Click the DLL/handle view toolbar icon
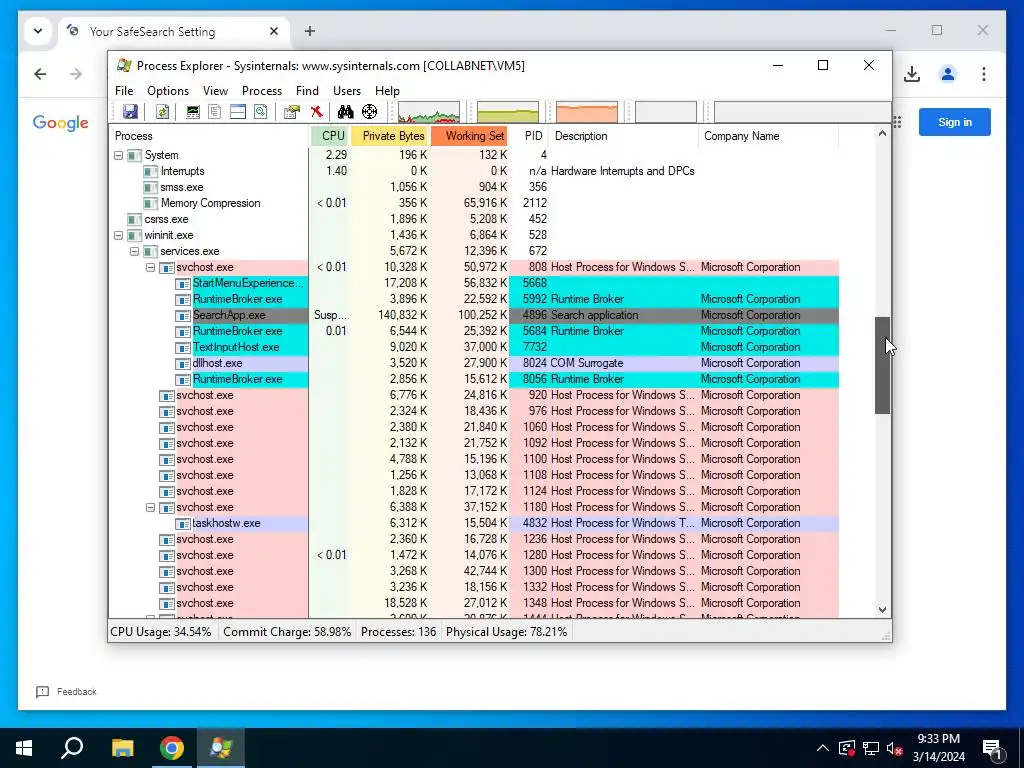Viewport: 1024px width, 768px height. pyautogui.click(x=261, y=112)
